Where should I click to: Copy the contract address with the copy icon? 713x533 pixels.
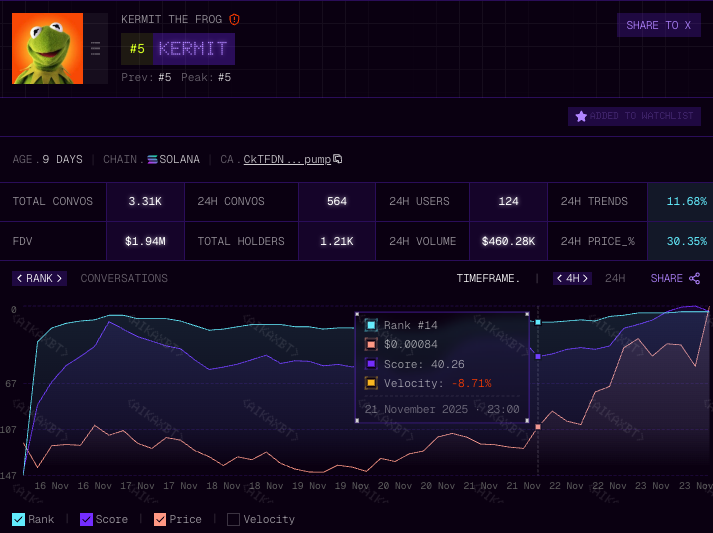[x=337, y=159]
